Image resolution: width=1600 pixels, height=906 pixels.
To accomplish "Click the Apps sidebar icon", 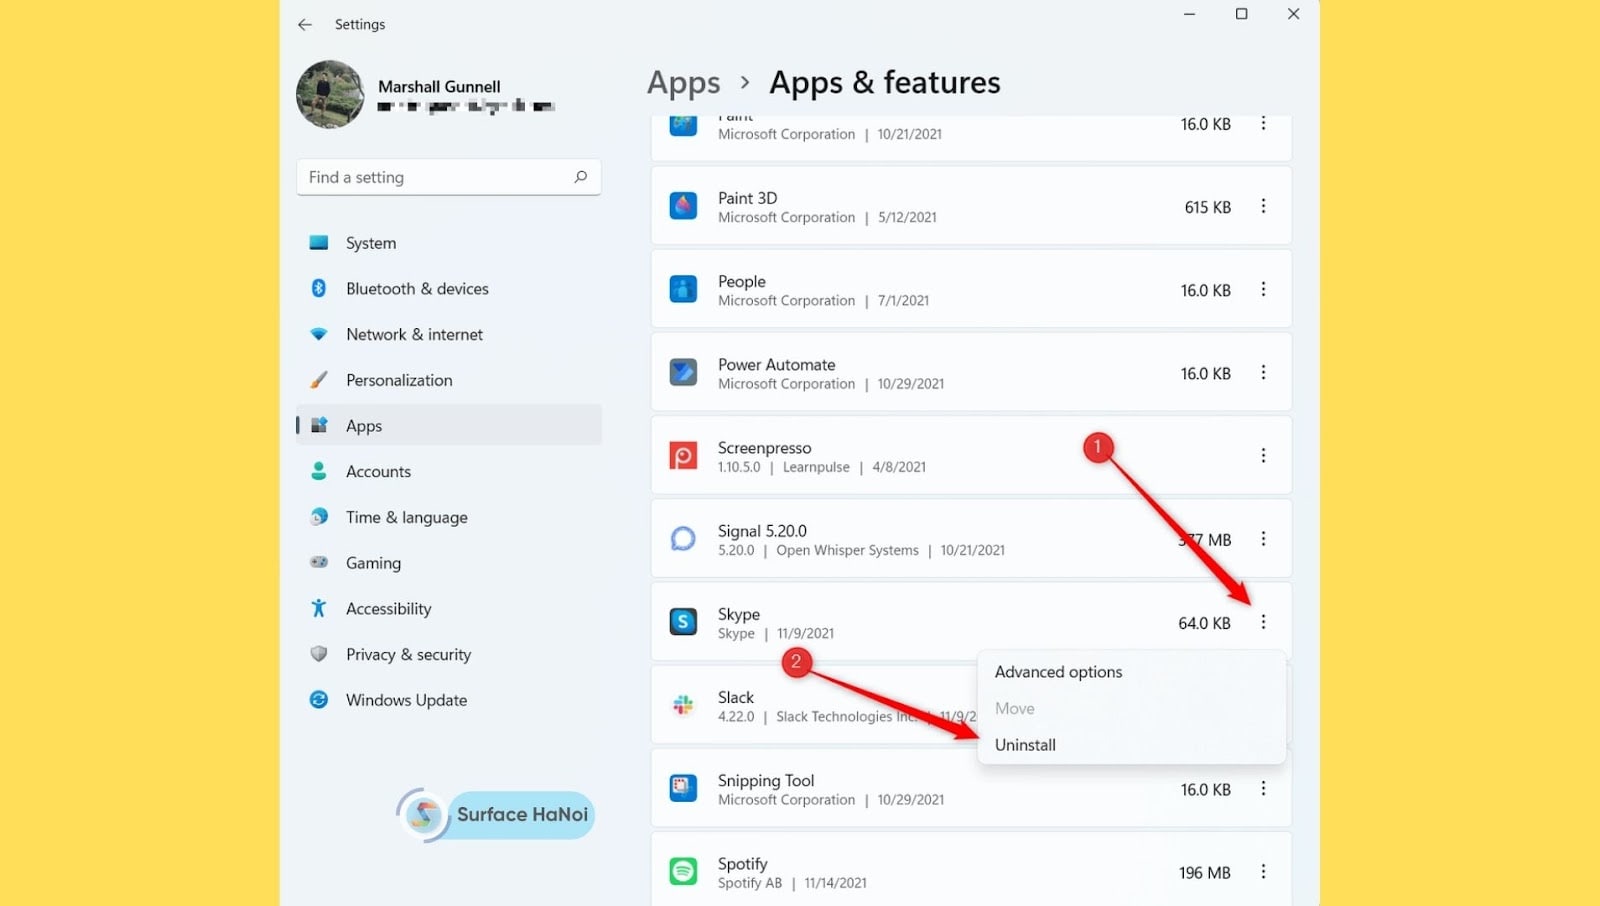I will [x=319, y=425].
